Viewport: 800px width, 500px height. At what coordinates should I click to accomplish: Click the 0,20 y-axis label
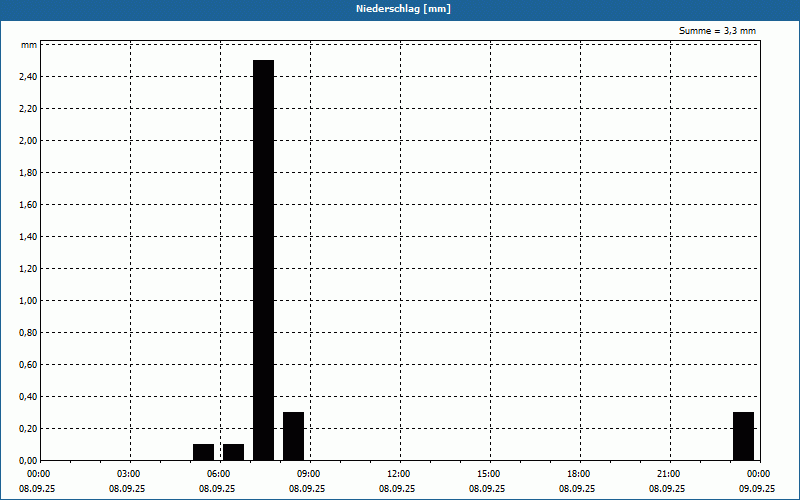tap(28, 429)
